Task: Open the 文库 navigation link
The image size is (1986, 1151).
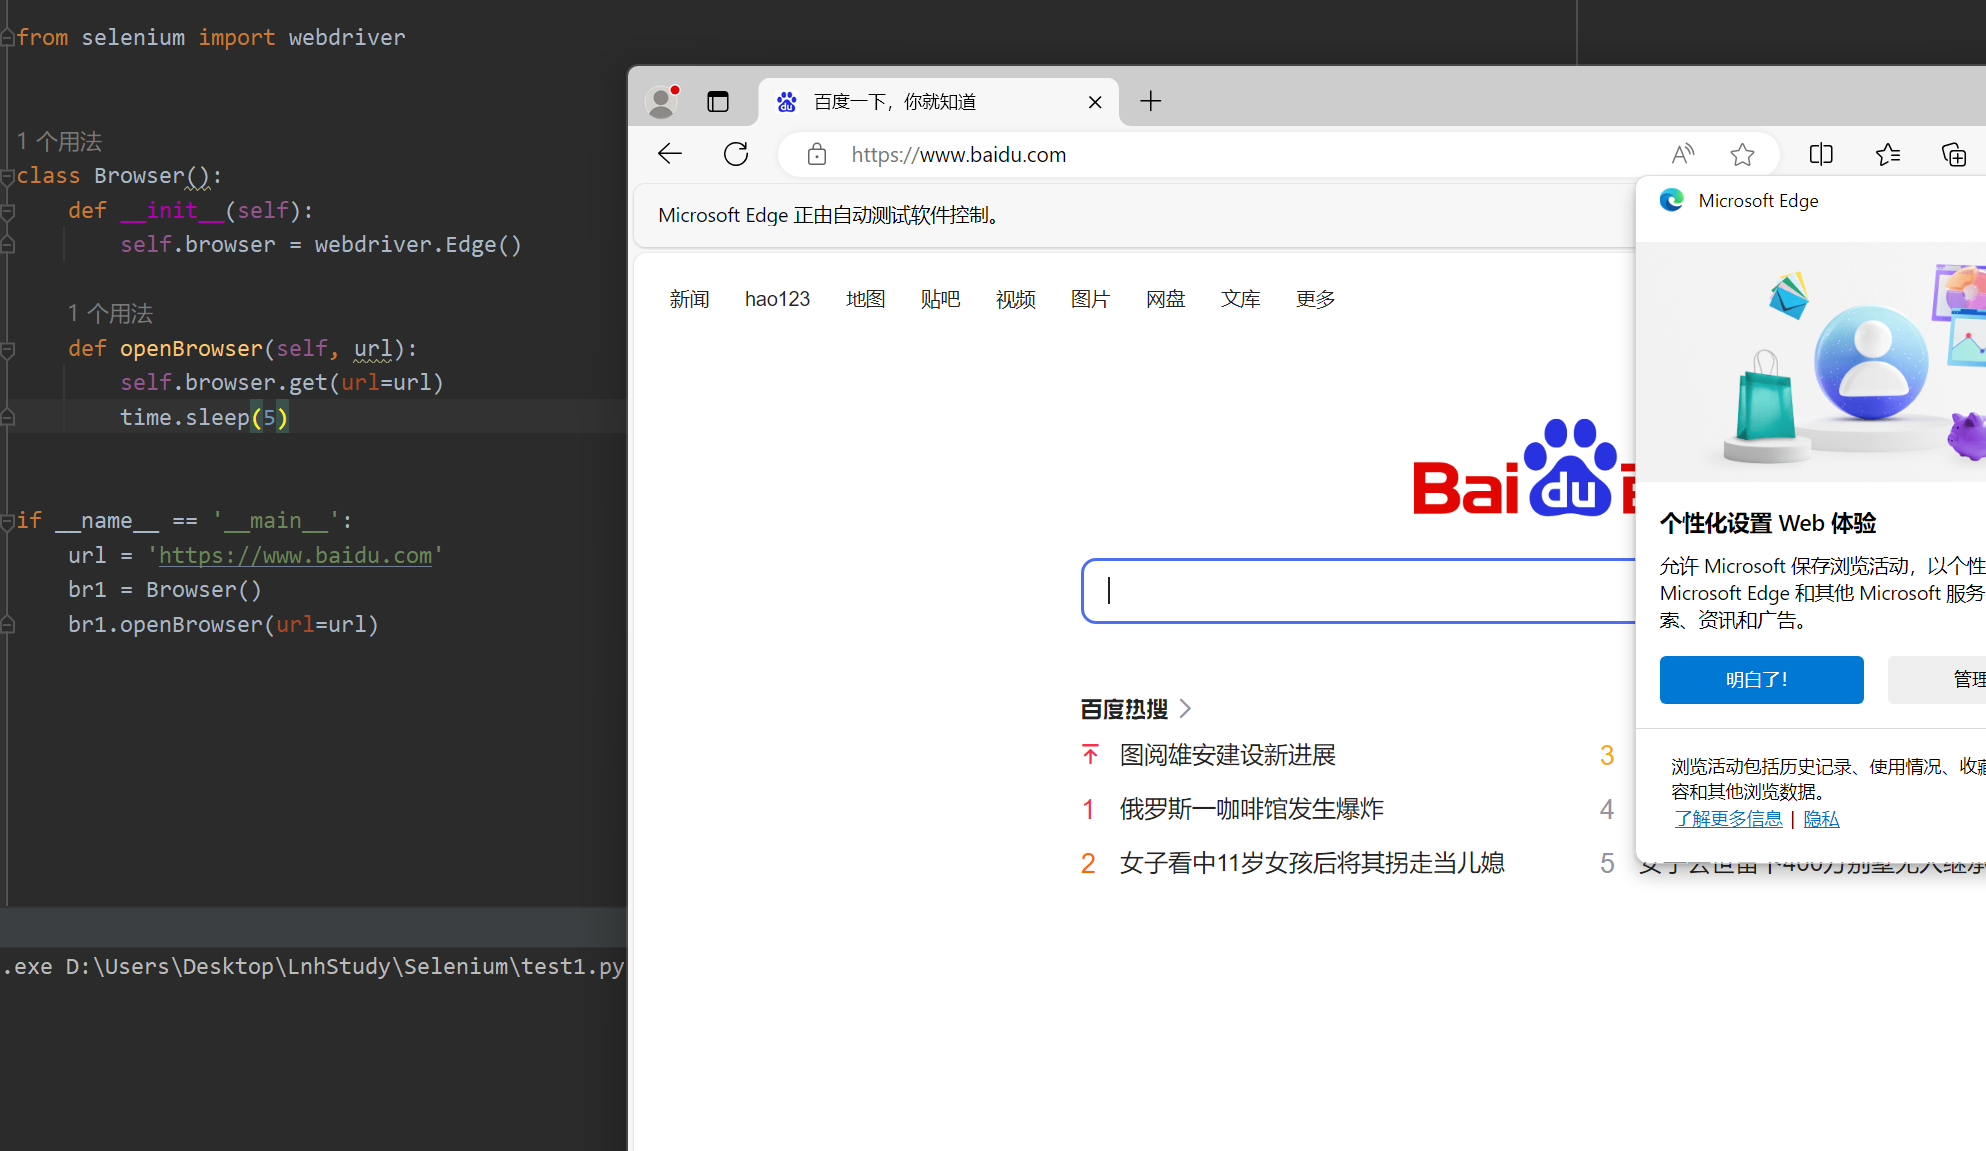Action: (x=1240, y=299)
